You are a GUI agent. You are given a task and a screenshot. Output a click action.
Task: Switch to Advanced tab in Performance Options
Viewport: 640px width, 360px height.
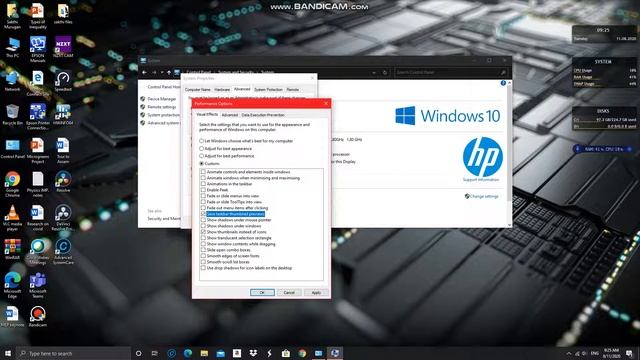[229, 115]
